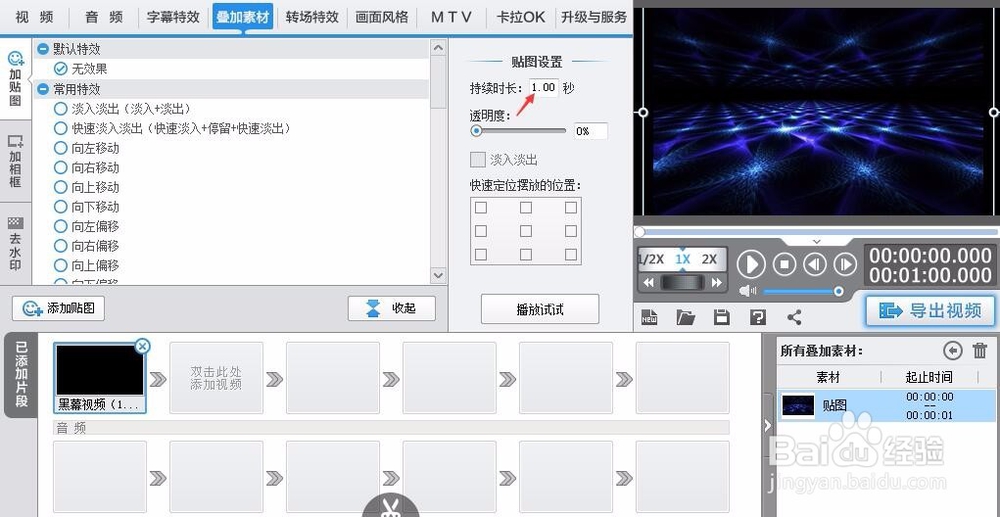1000x517 pixels.
Task: Select the 叠加素材 tab
Action: (242, 17)
